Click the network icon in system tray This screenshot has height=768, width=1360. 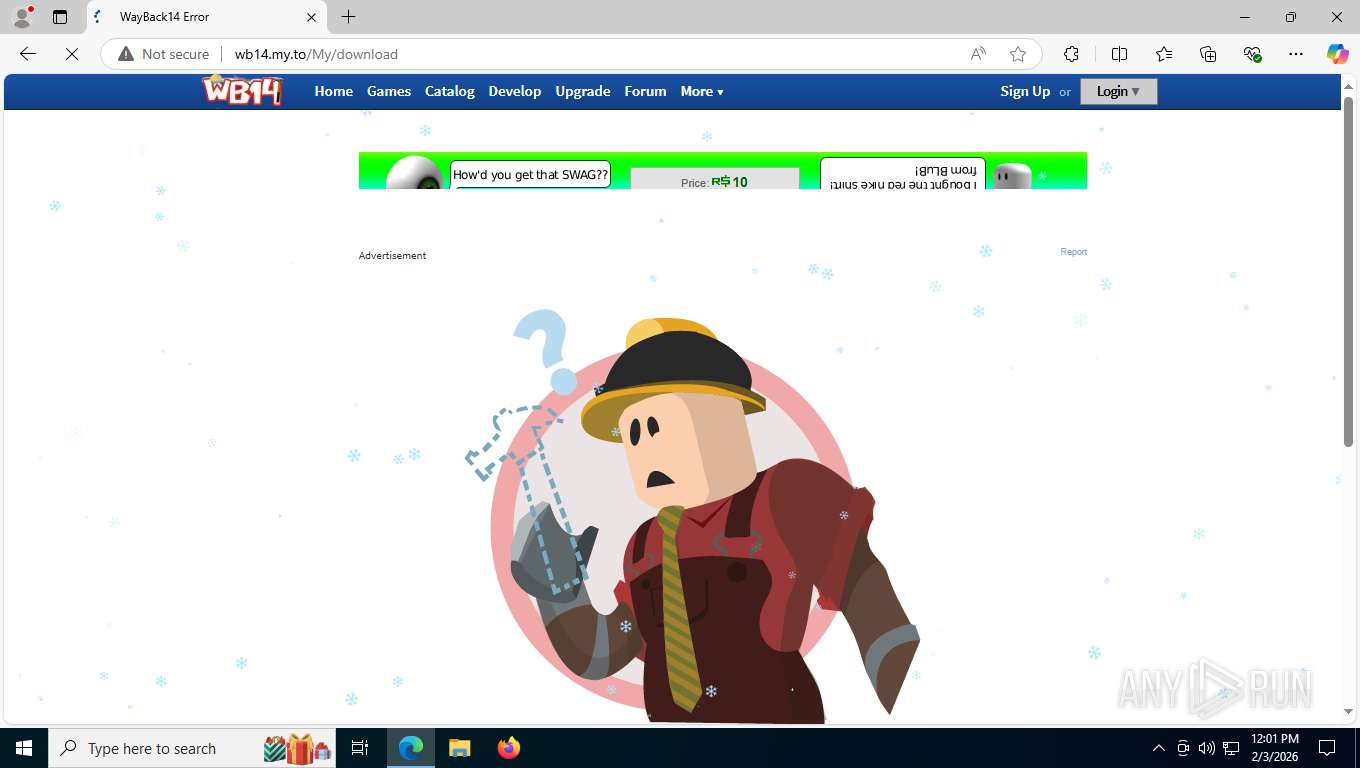click(x=1231, y=748)
